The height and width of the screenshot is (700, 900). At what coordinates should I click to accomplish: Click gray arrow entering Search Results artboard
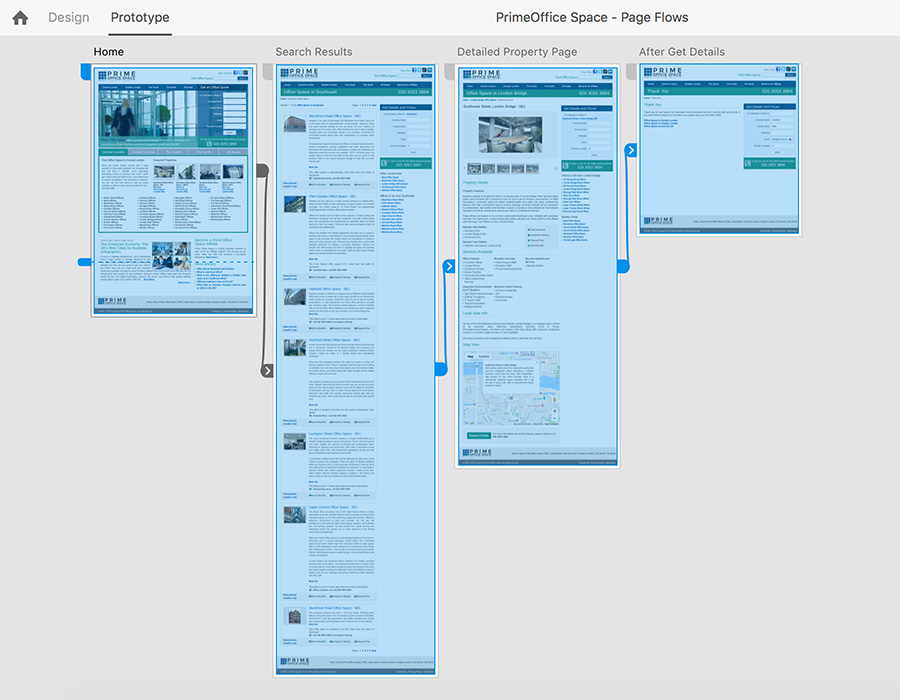267,371
